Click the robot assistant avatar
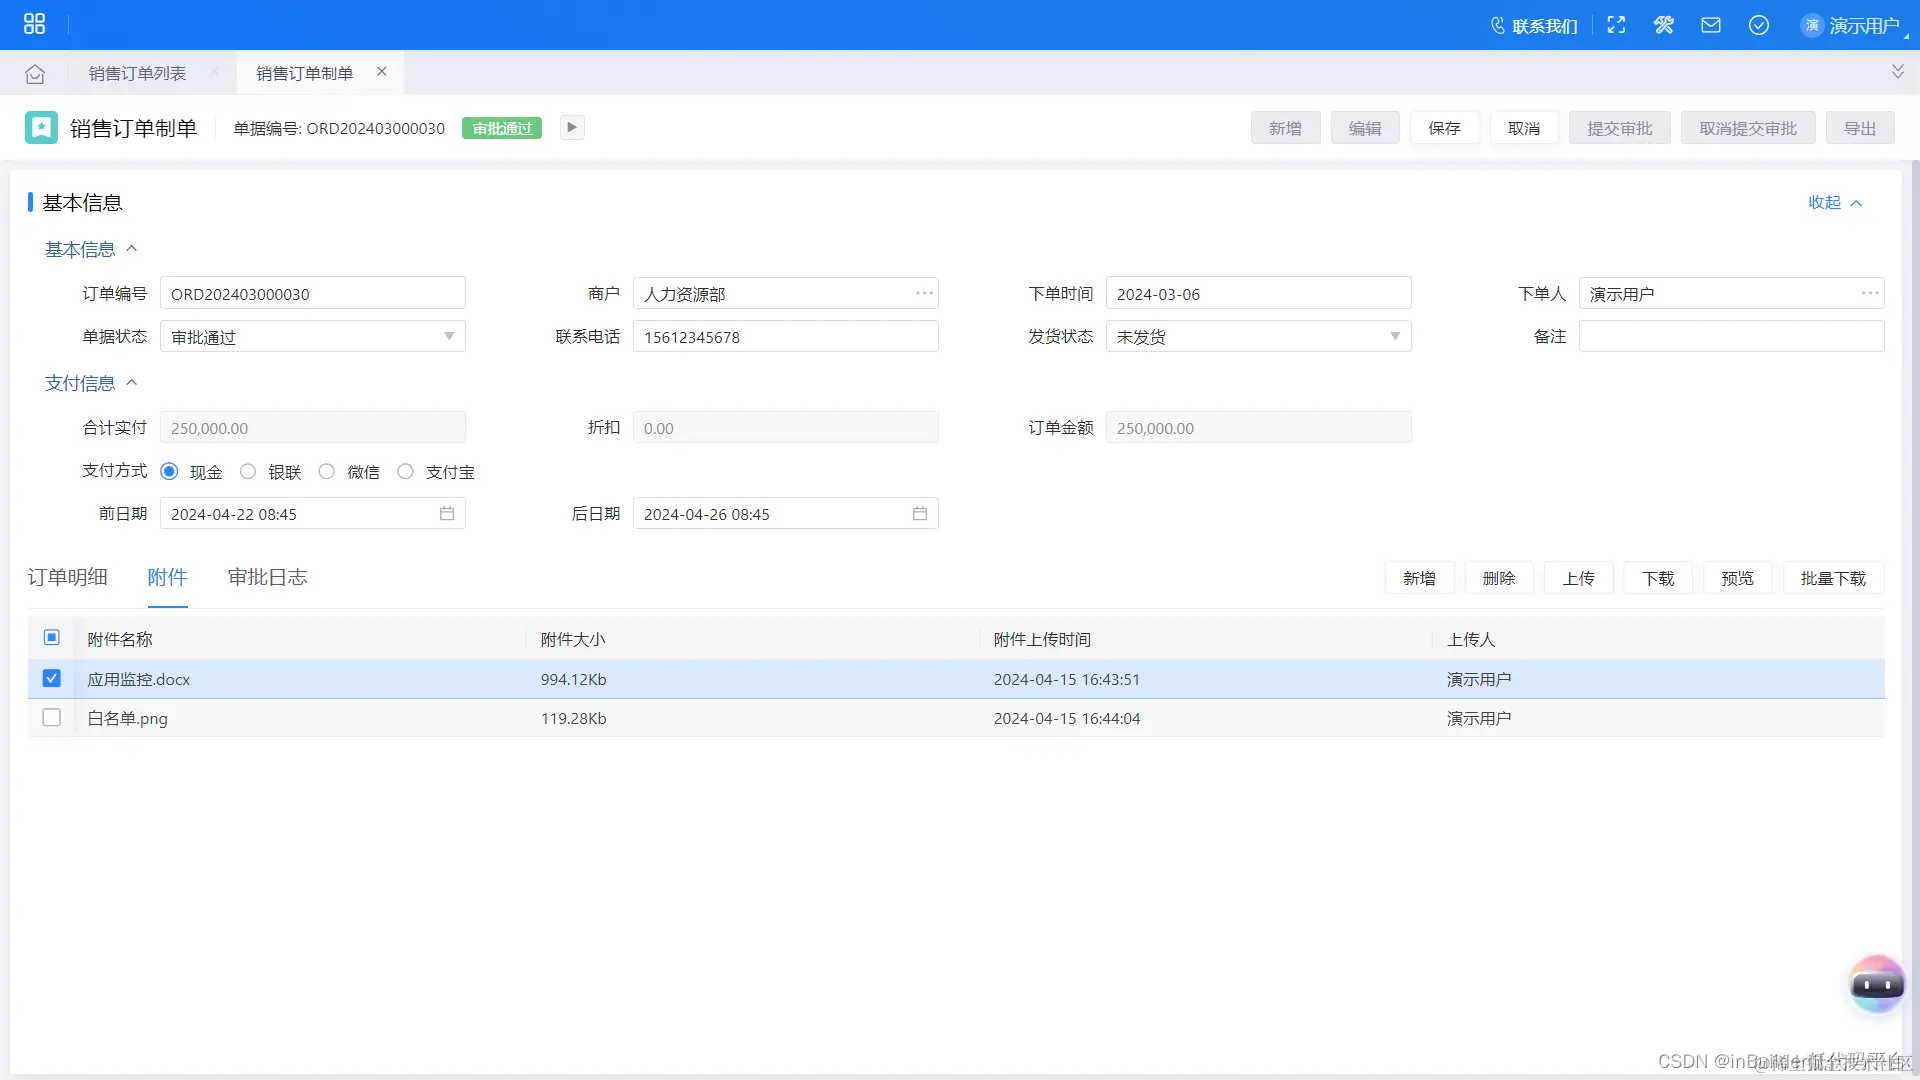 coord(1877,985)
